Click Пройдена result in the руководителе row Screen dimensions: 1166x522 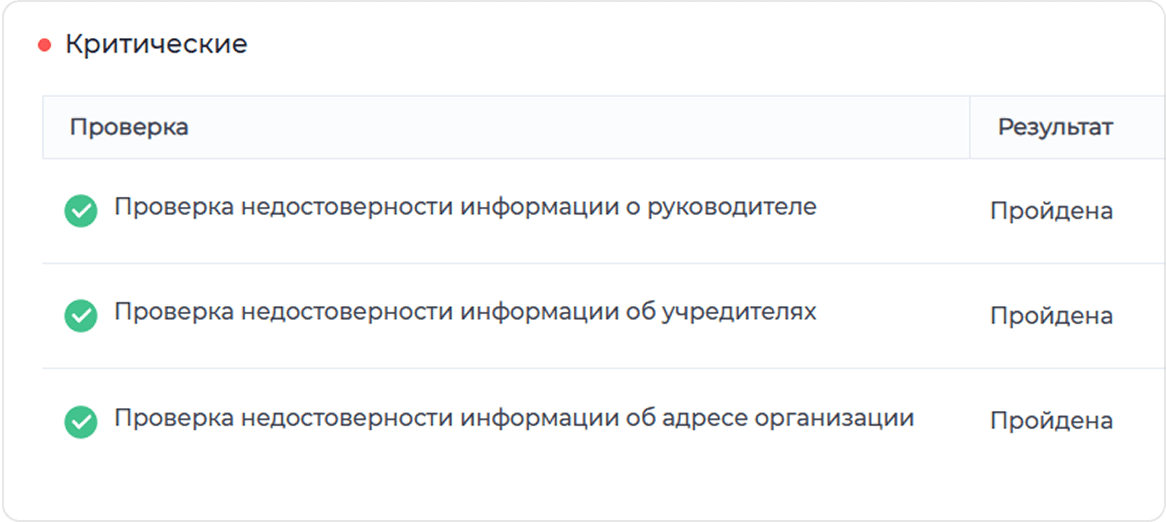pos(1051,211)
